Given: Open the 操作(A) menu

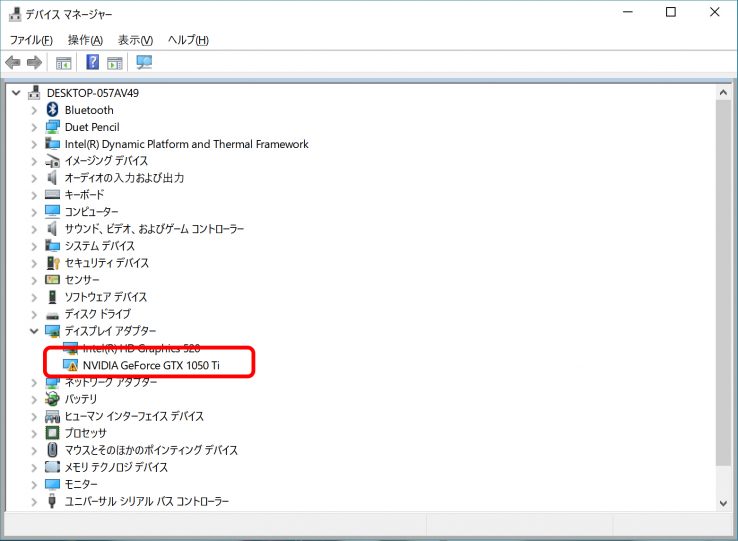Looking at the screenshot, I should pyautogui.click(x=85, y=40).
